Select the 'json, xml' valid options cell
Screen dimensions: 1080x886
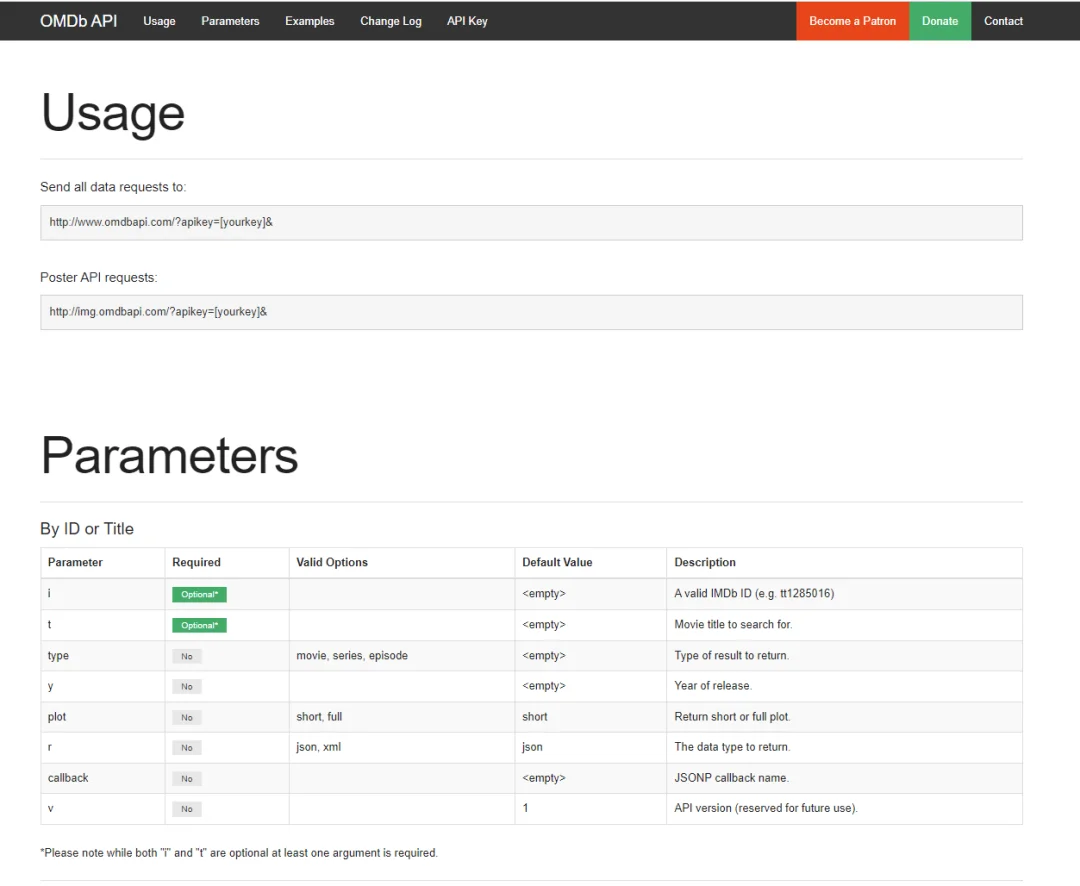pyautogui.click(x=402, y=748)
